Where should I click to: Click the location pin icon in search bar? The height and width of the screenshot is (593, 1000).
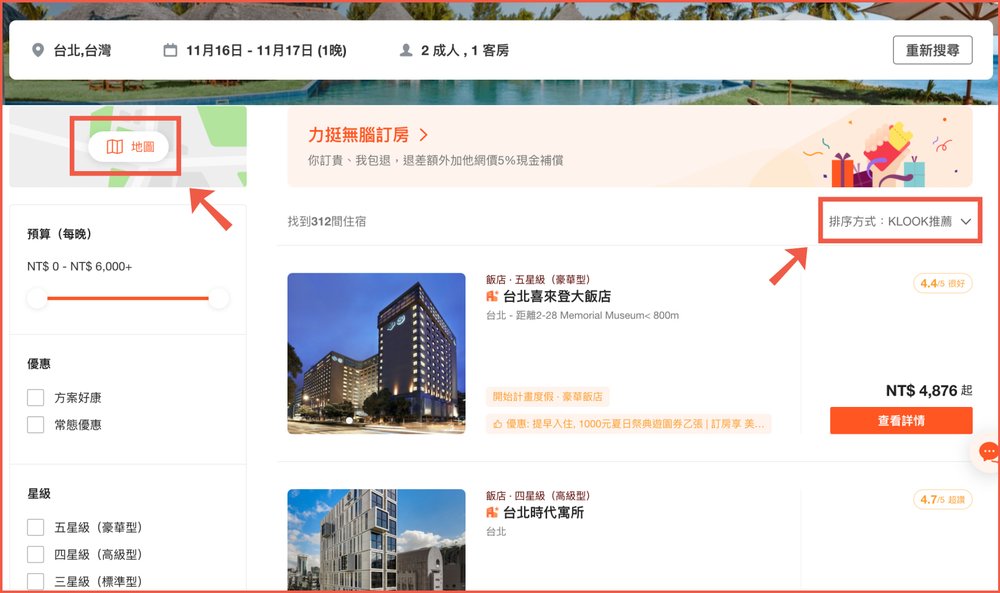[38, 49]
